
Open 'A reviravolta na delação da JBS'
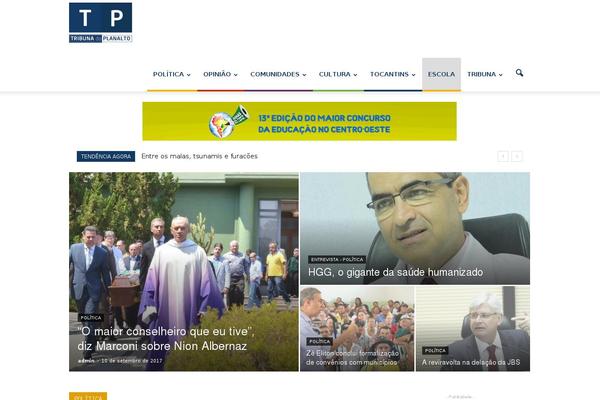[x=471, y=362]
